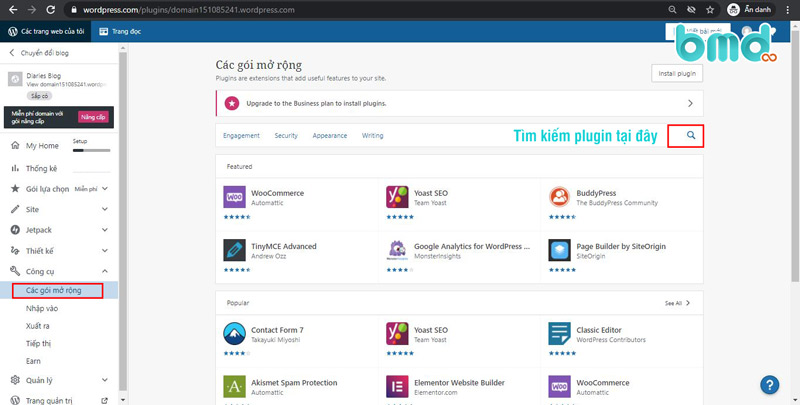Image resolution: width=800 pixels, height=405 pixels.
Task: Click the browser reload icon
Action: pos(51,10)
